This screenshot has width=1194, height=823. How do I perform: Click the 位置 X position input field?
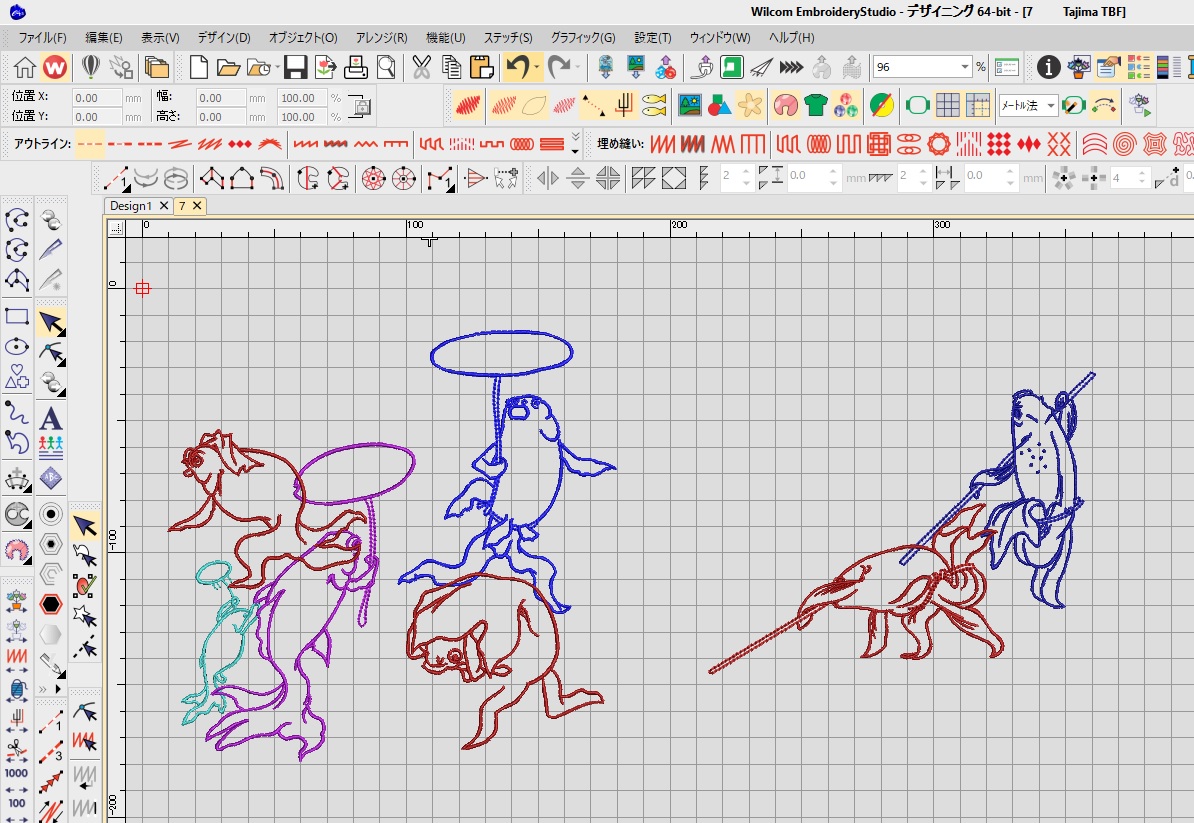coord(97,97)
